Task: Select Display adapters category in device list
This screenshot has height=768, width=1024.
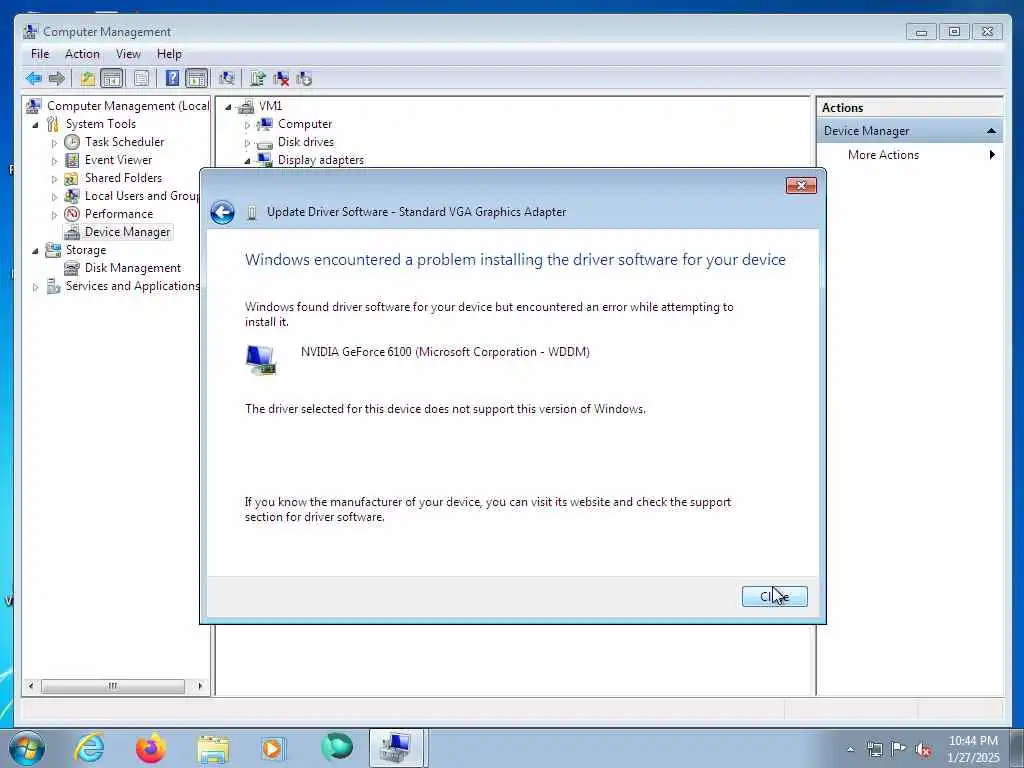Action: [x=321, y=160]
